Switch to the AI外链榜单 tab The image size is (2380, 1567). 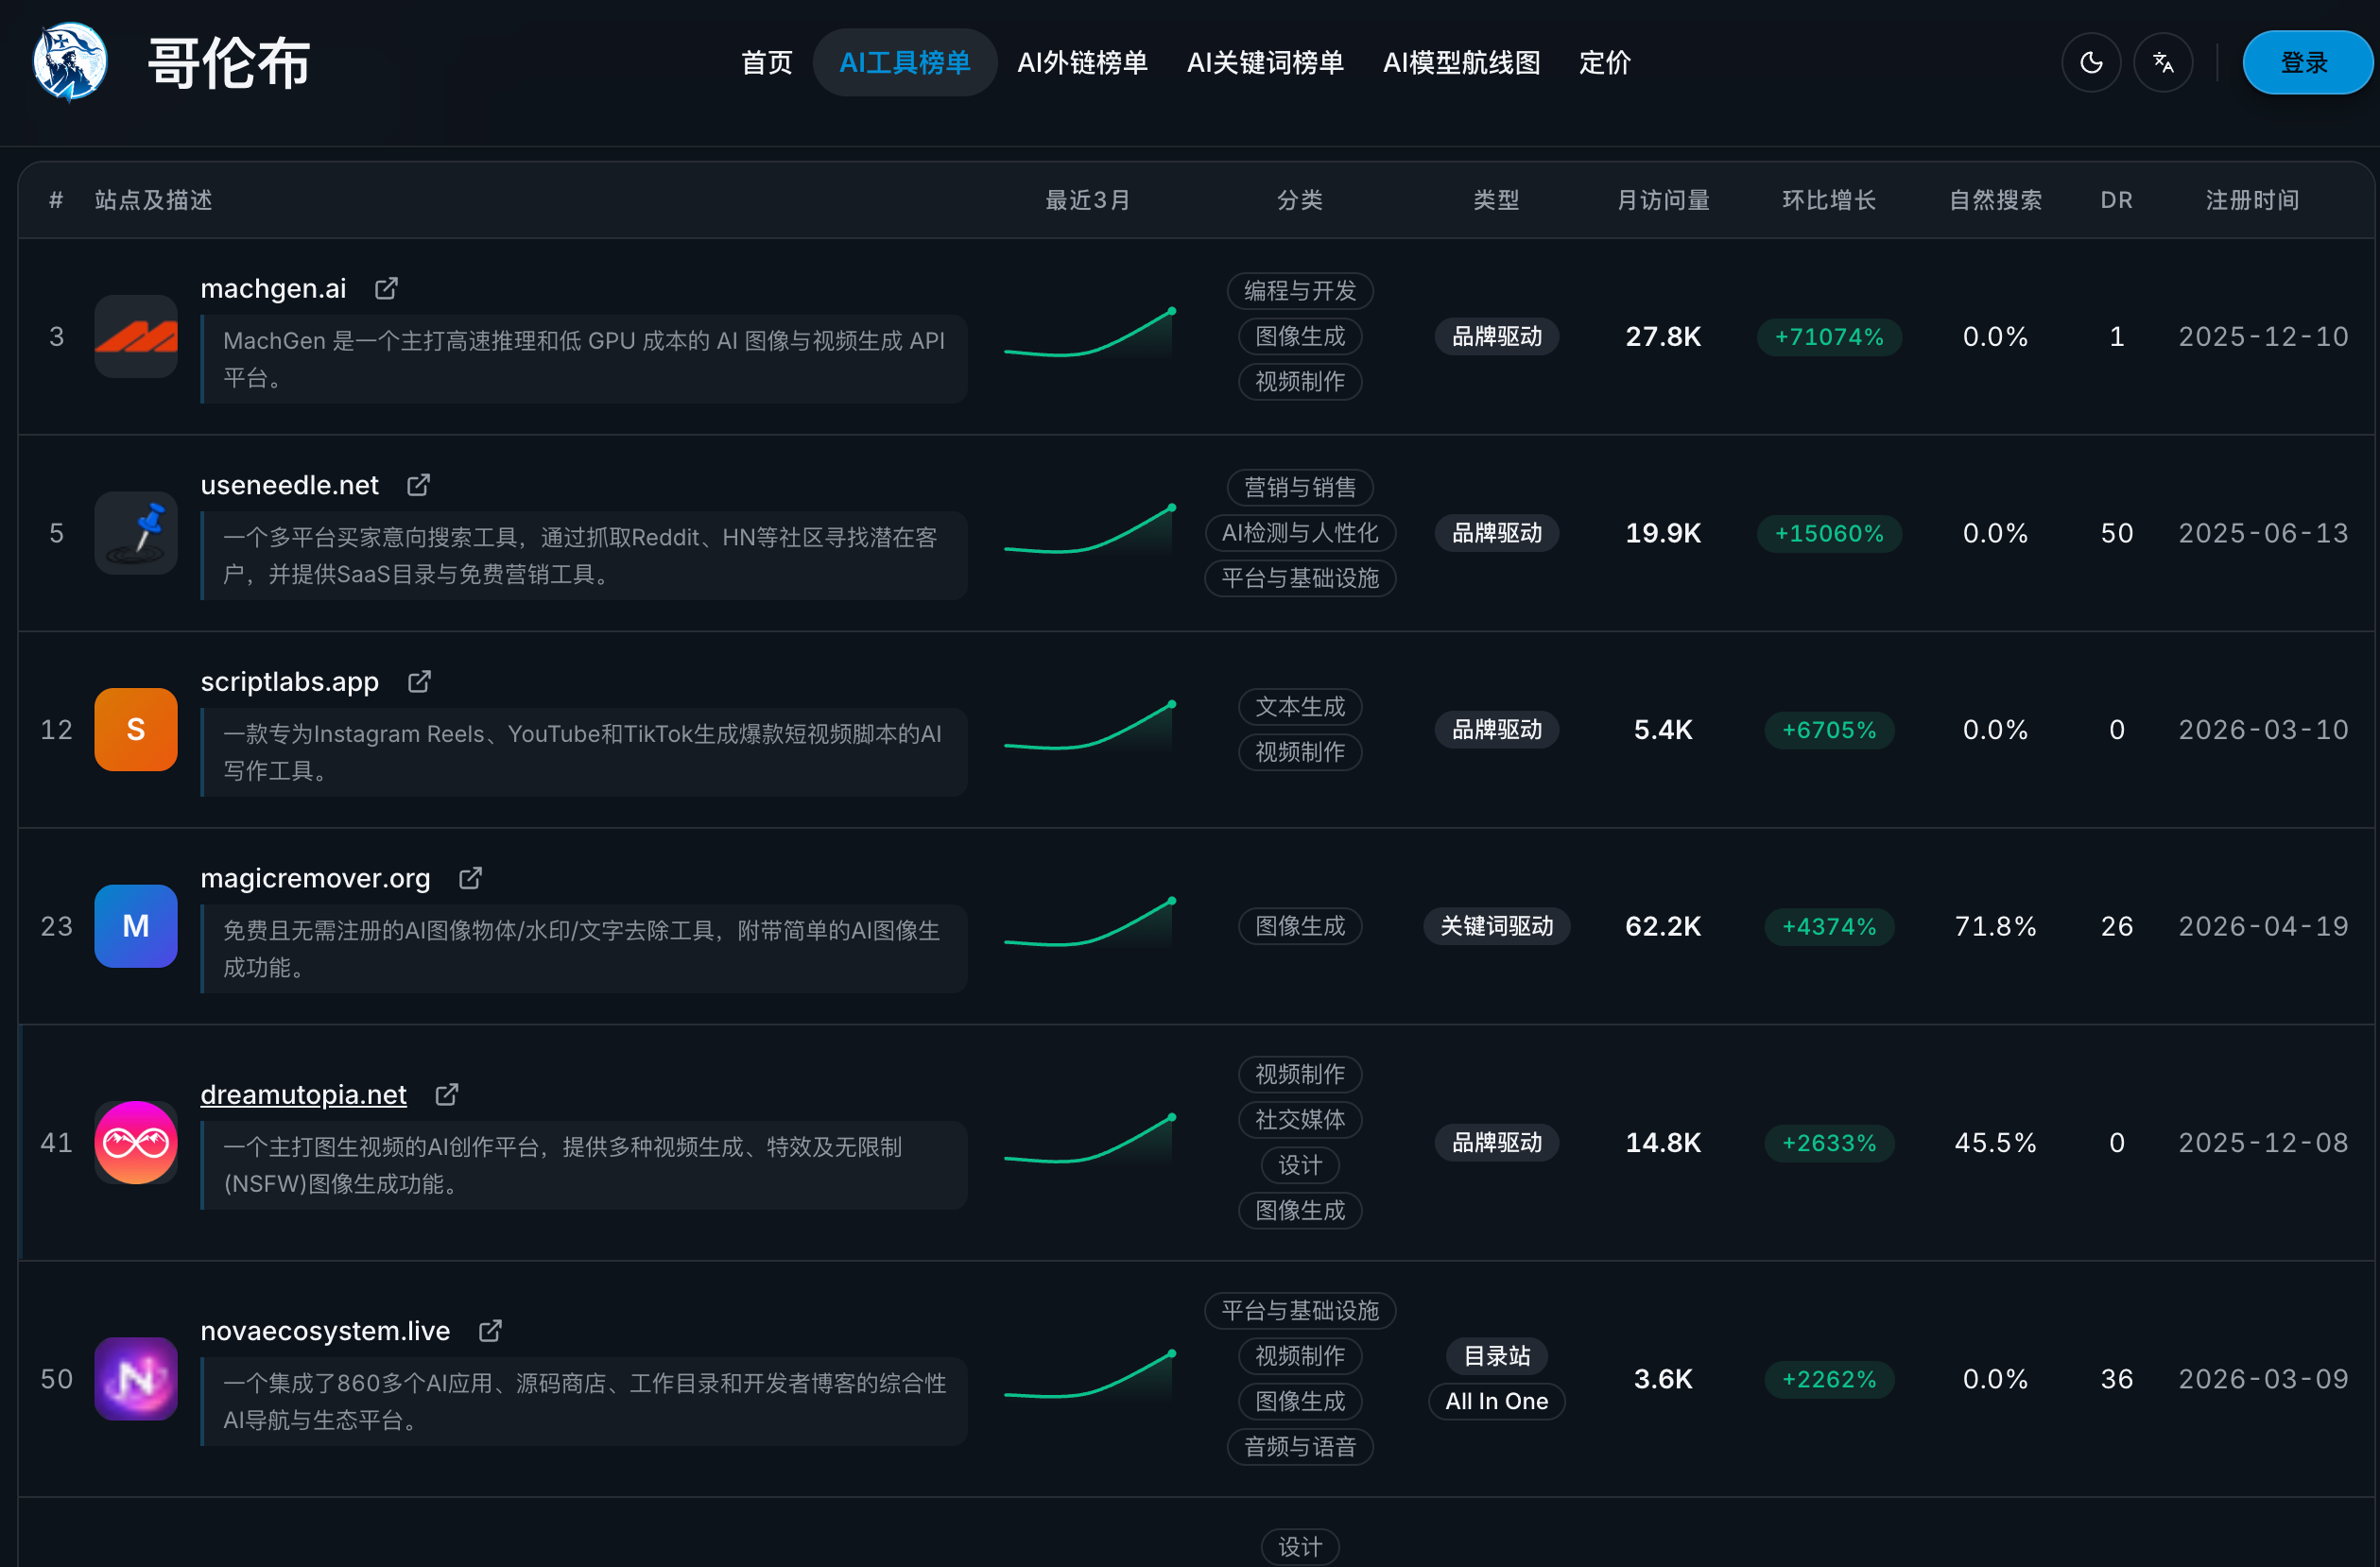[1082, 63]
